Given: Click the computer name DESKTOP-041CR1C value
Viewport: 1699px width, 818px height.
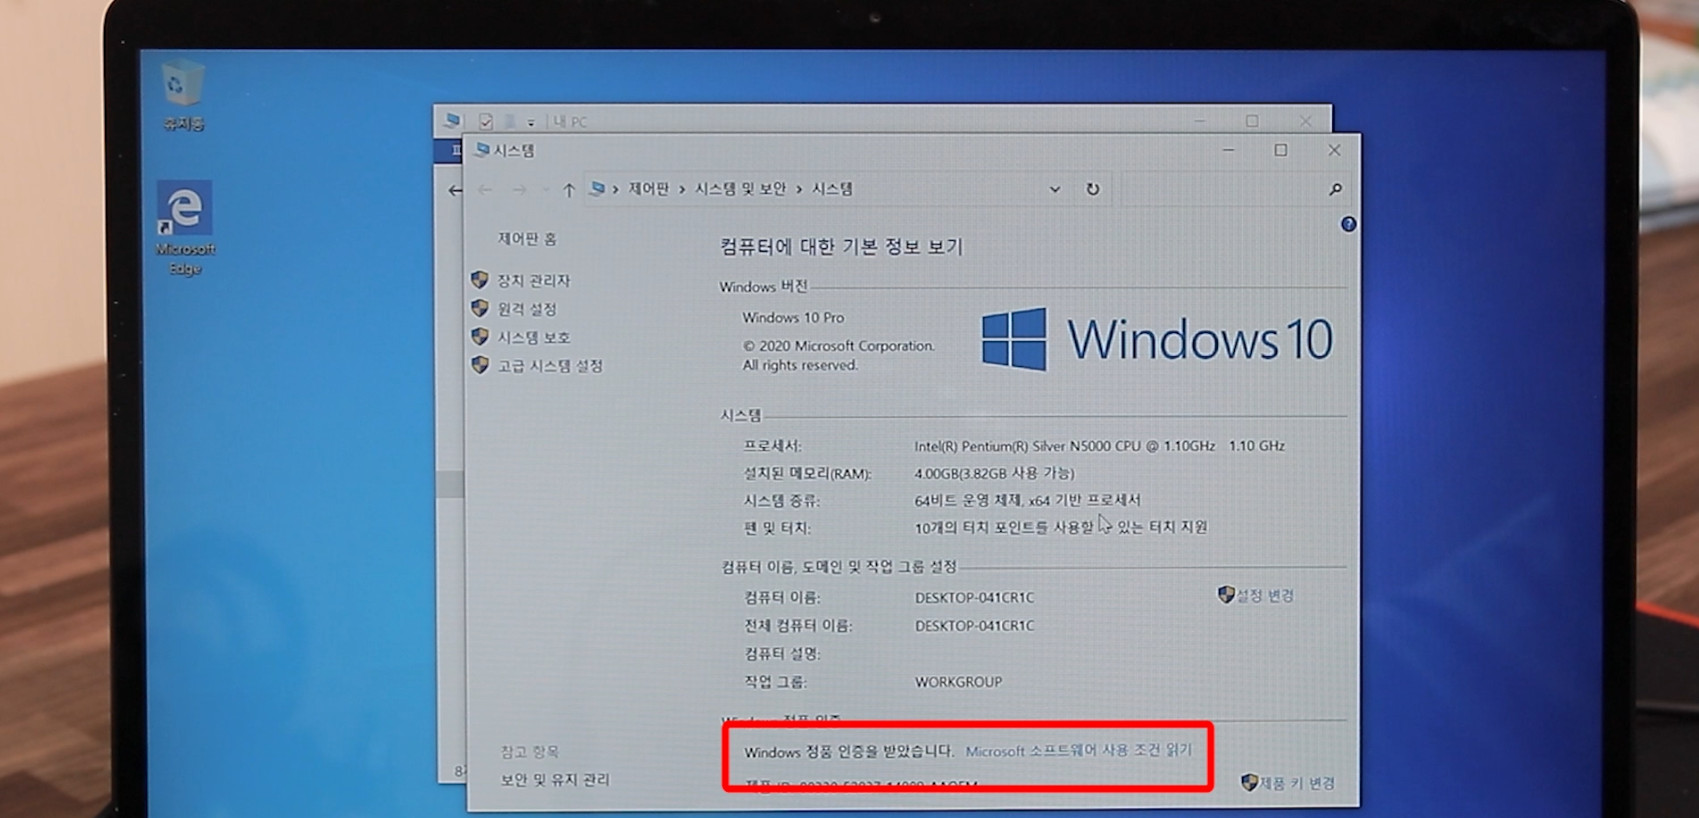Looking at the screenshot, I should 974,598.
